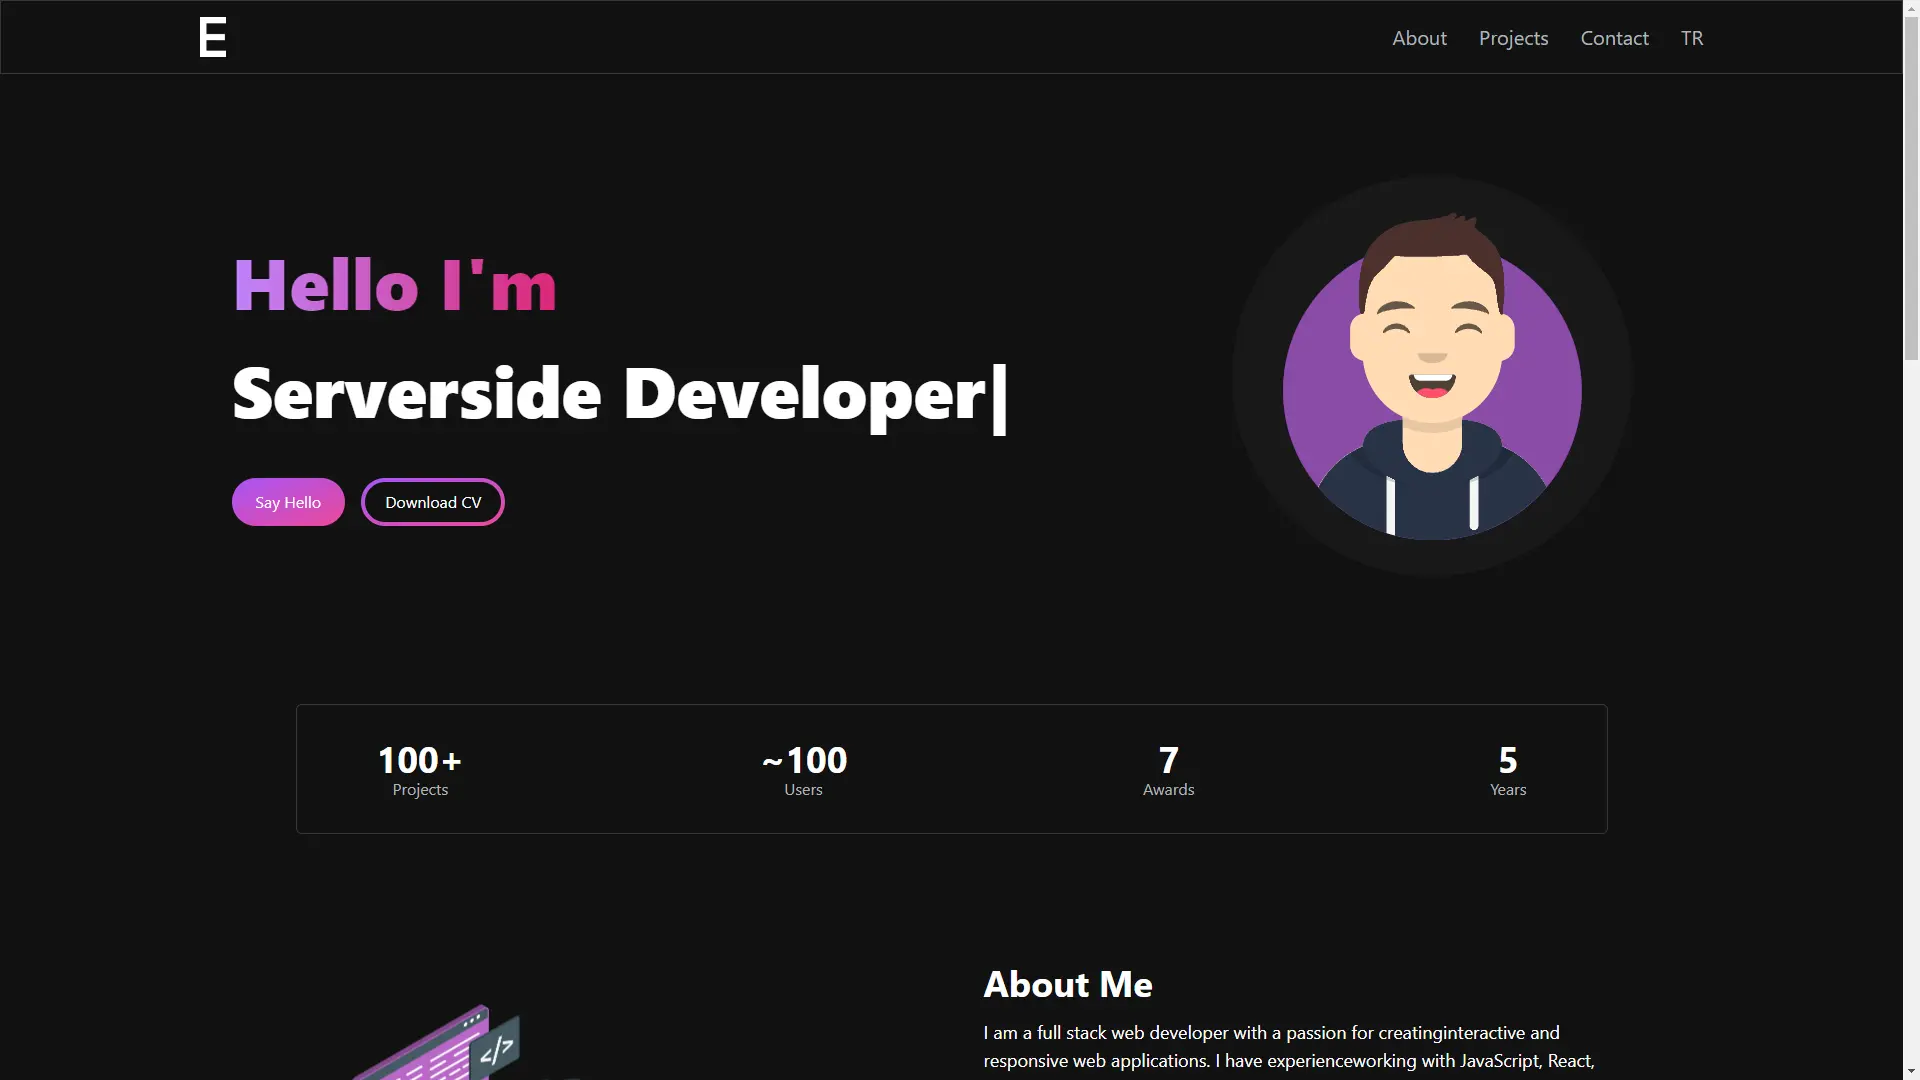Click the About Me paragraph text
Screen dimensions: 1920x1080
(x=1288, y=1047)
